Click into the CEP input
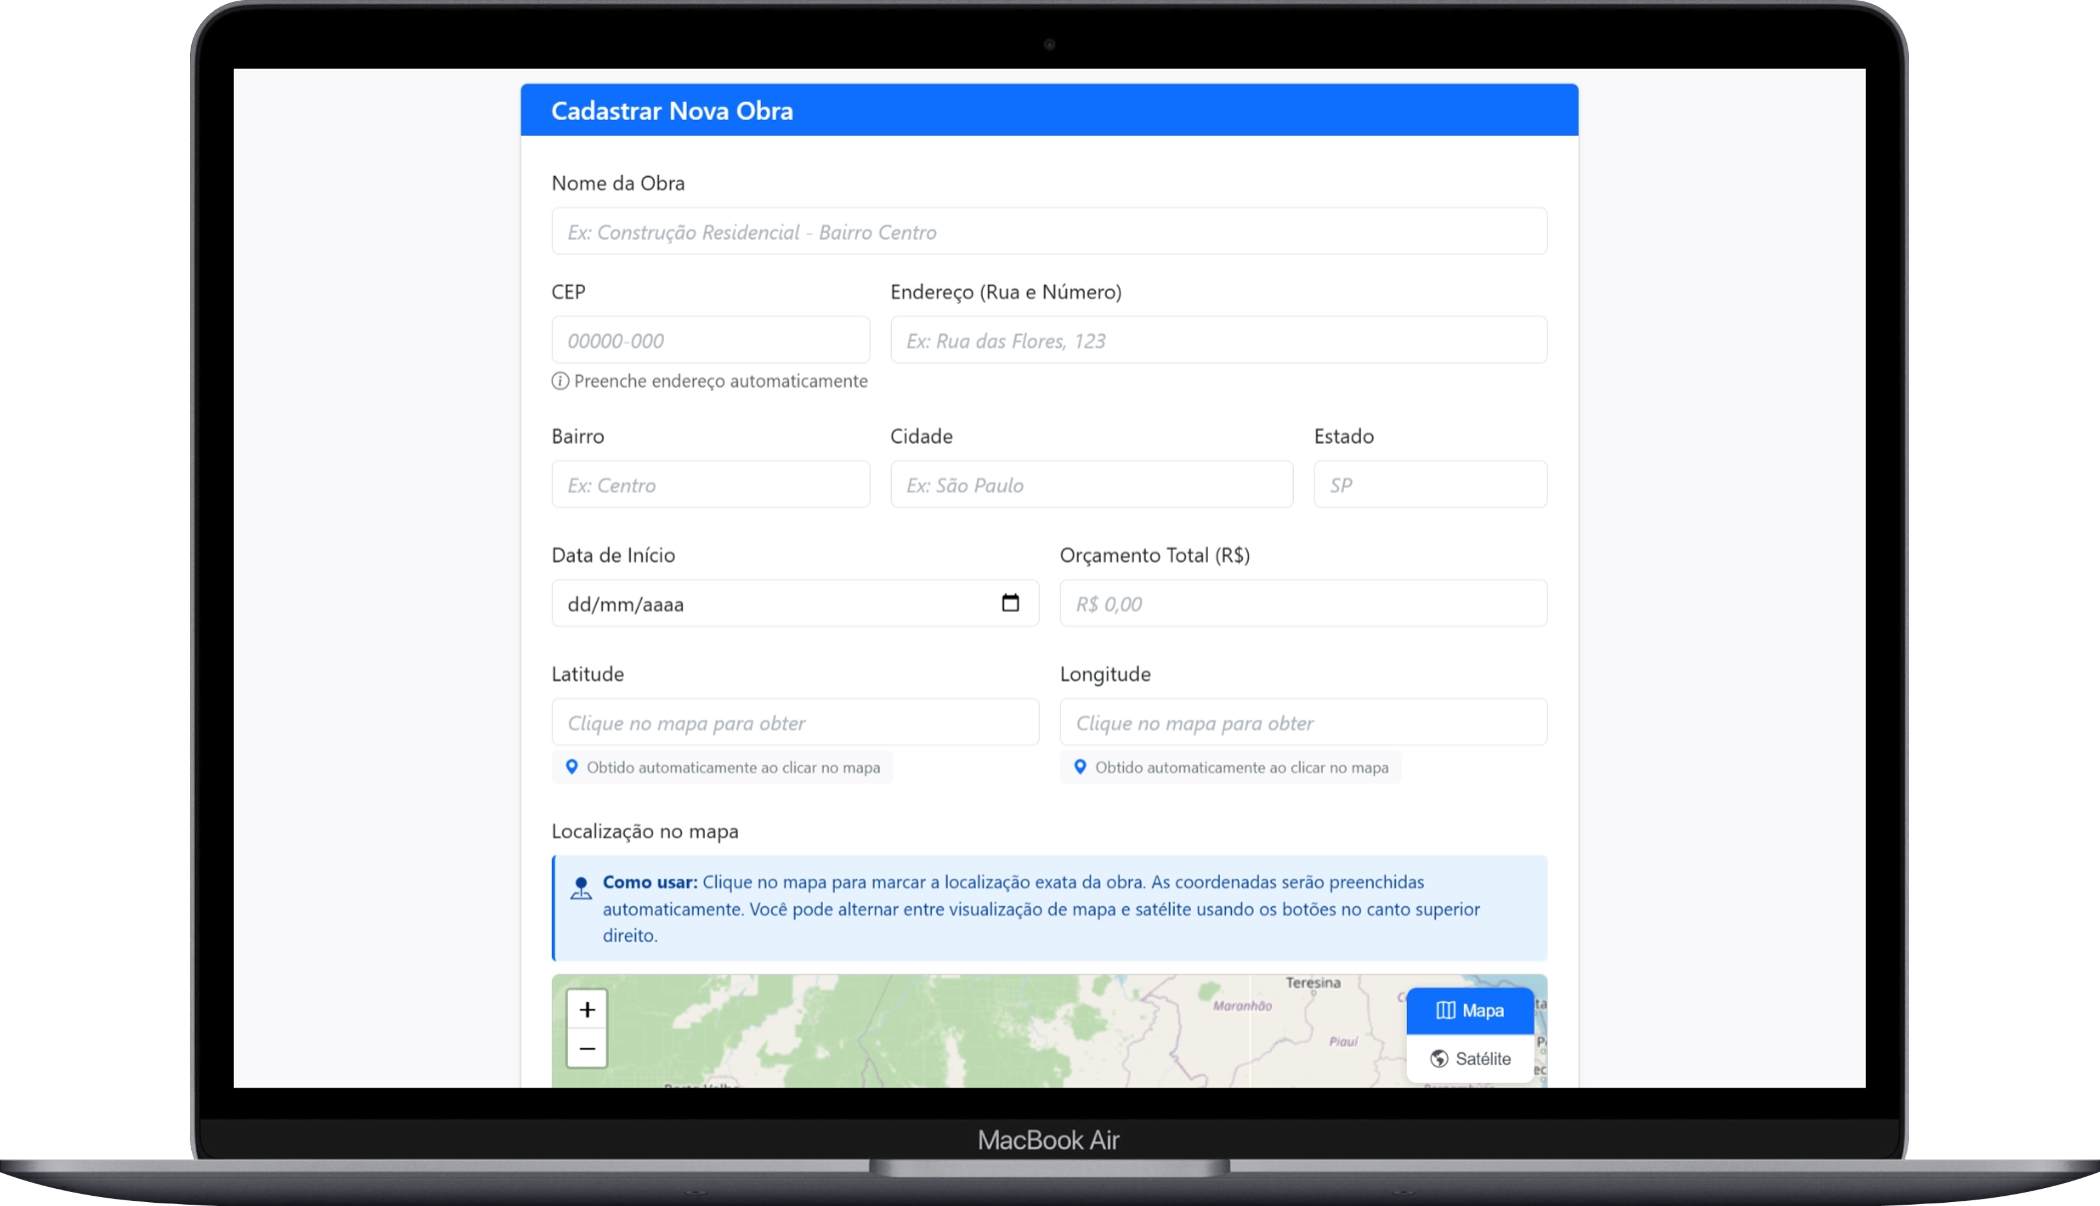The width and height of the screenshot is (2100, 1206). [710, 341]
